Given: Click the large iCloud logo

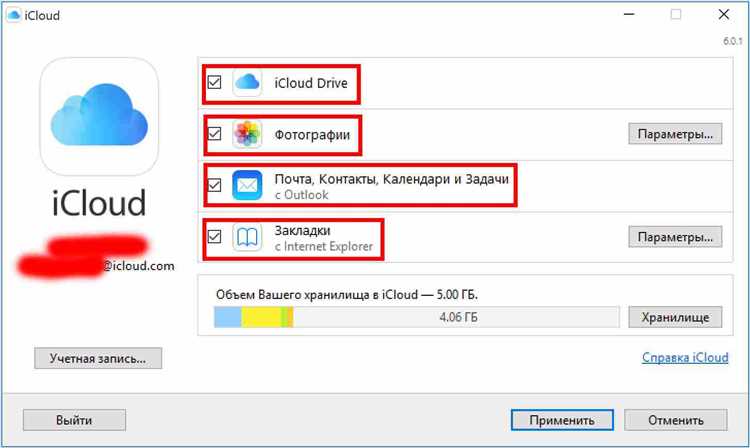Looking at the screenshot, I should (99, 116).
